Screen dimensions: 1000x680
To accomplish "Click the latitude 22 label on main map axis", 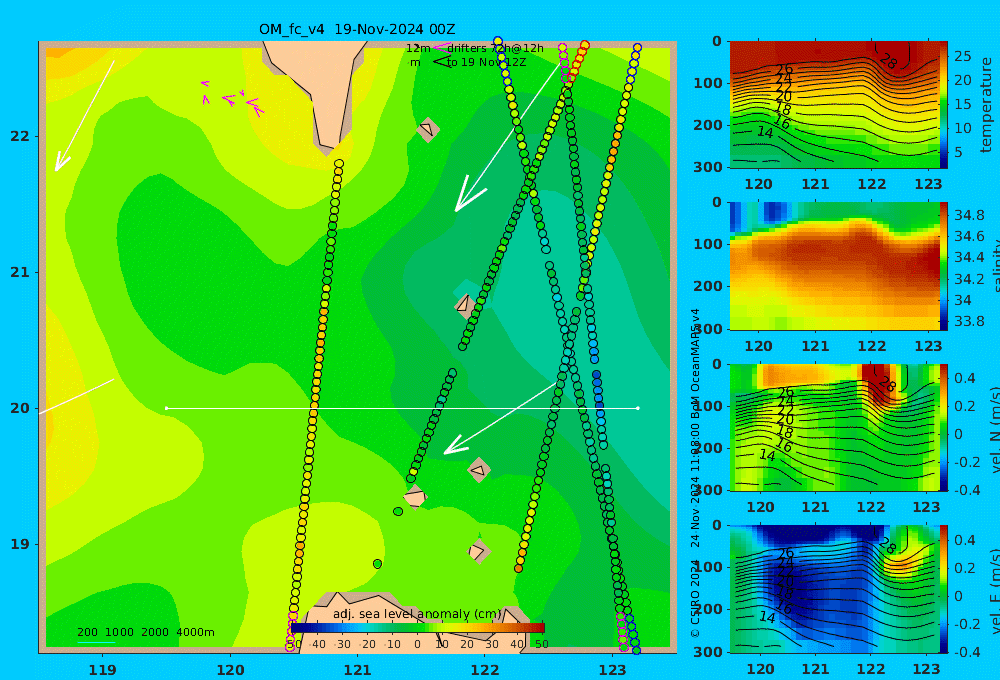I will tap(20, 136).
